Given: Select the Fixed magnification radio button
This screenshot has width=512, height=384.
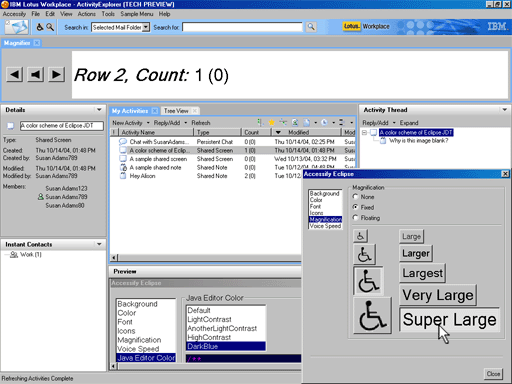Looking at the screenshot, I should (x=355, y=207).
